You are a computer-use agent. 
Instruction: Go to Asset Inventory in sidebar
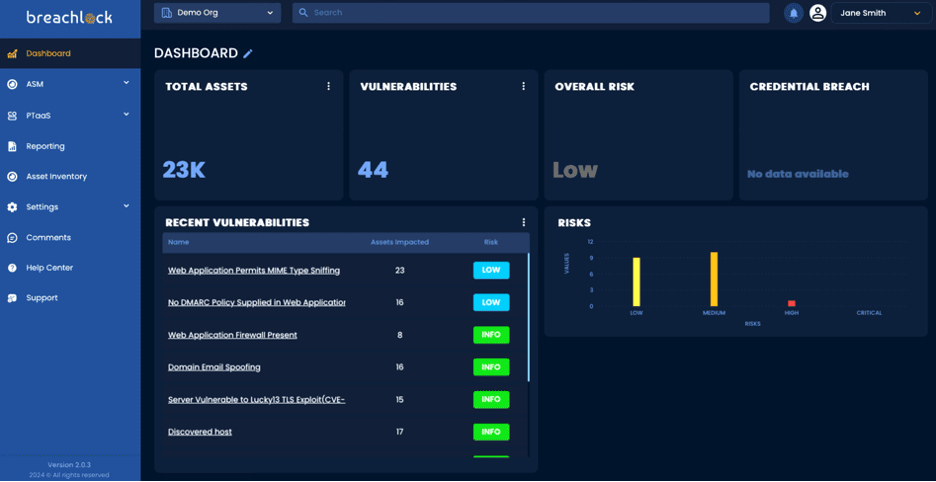click(56, 177)
